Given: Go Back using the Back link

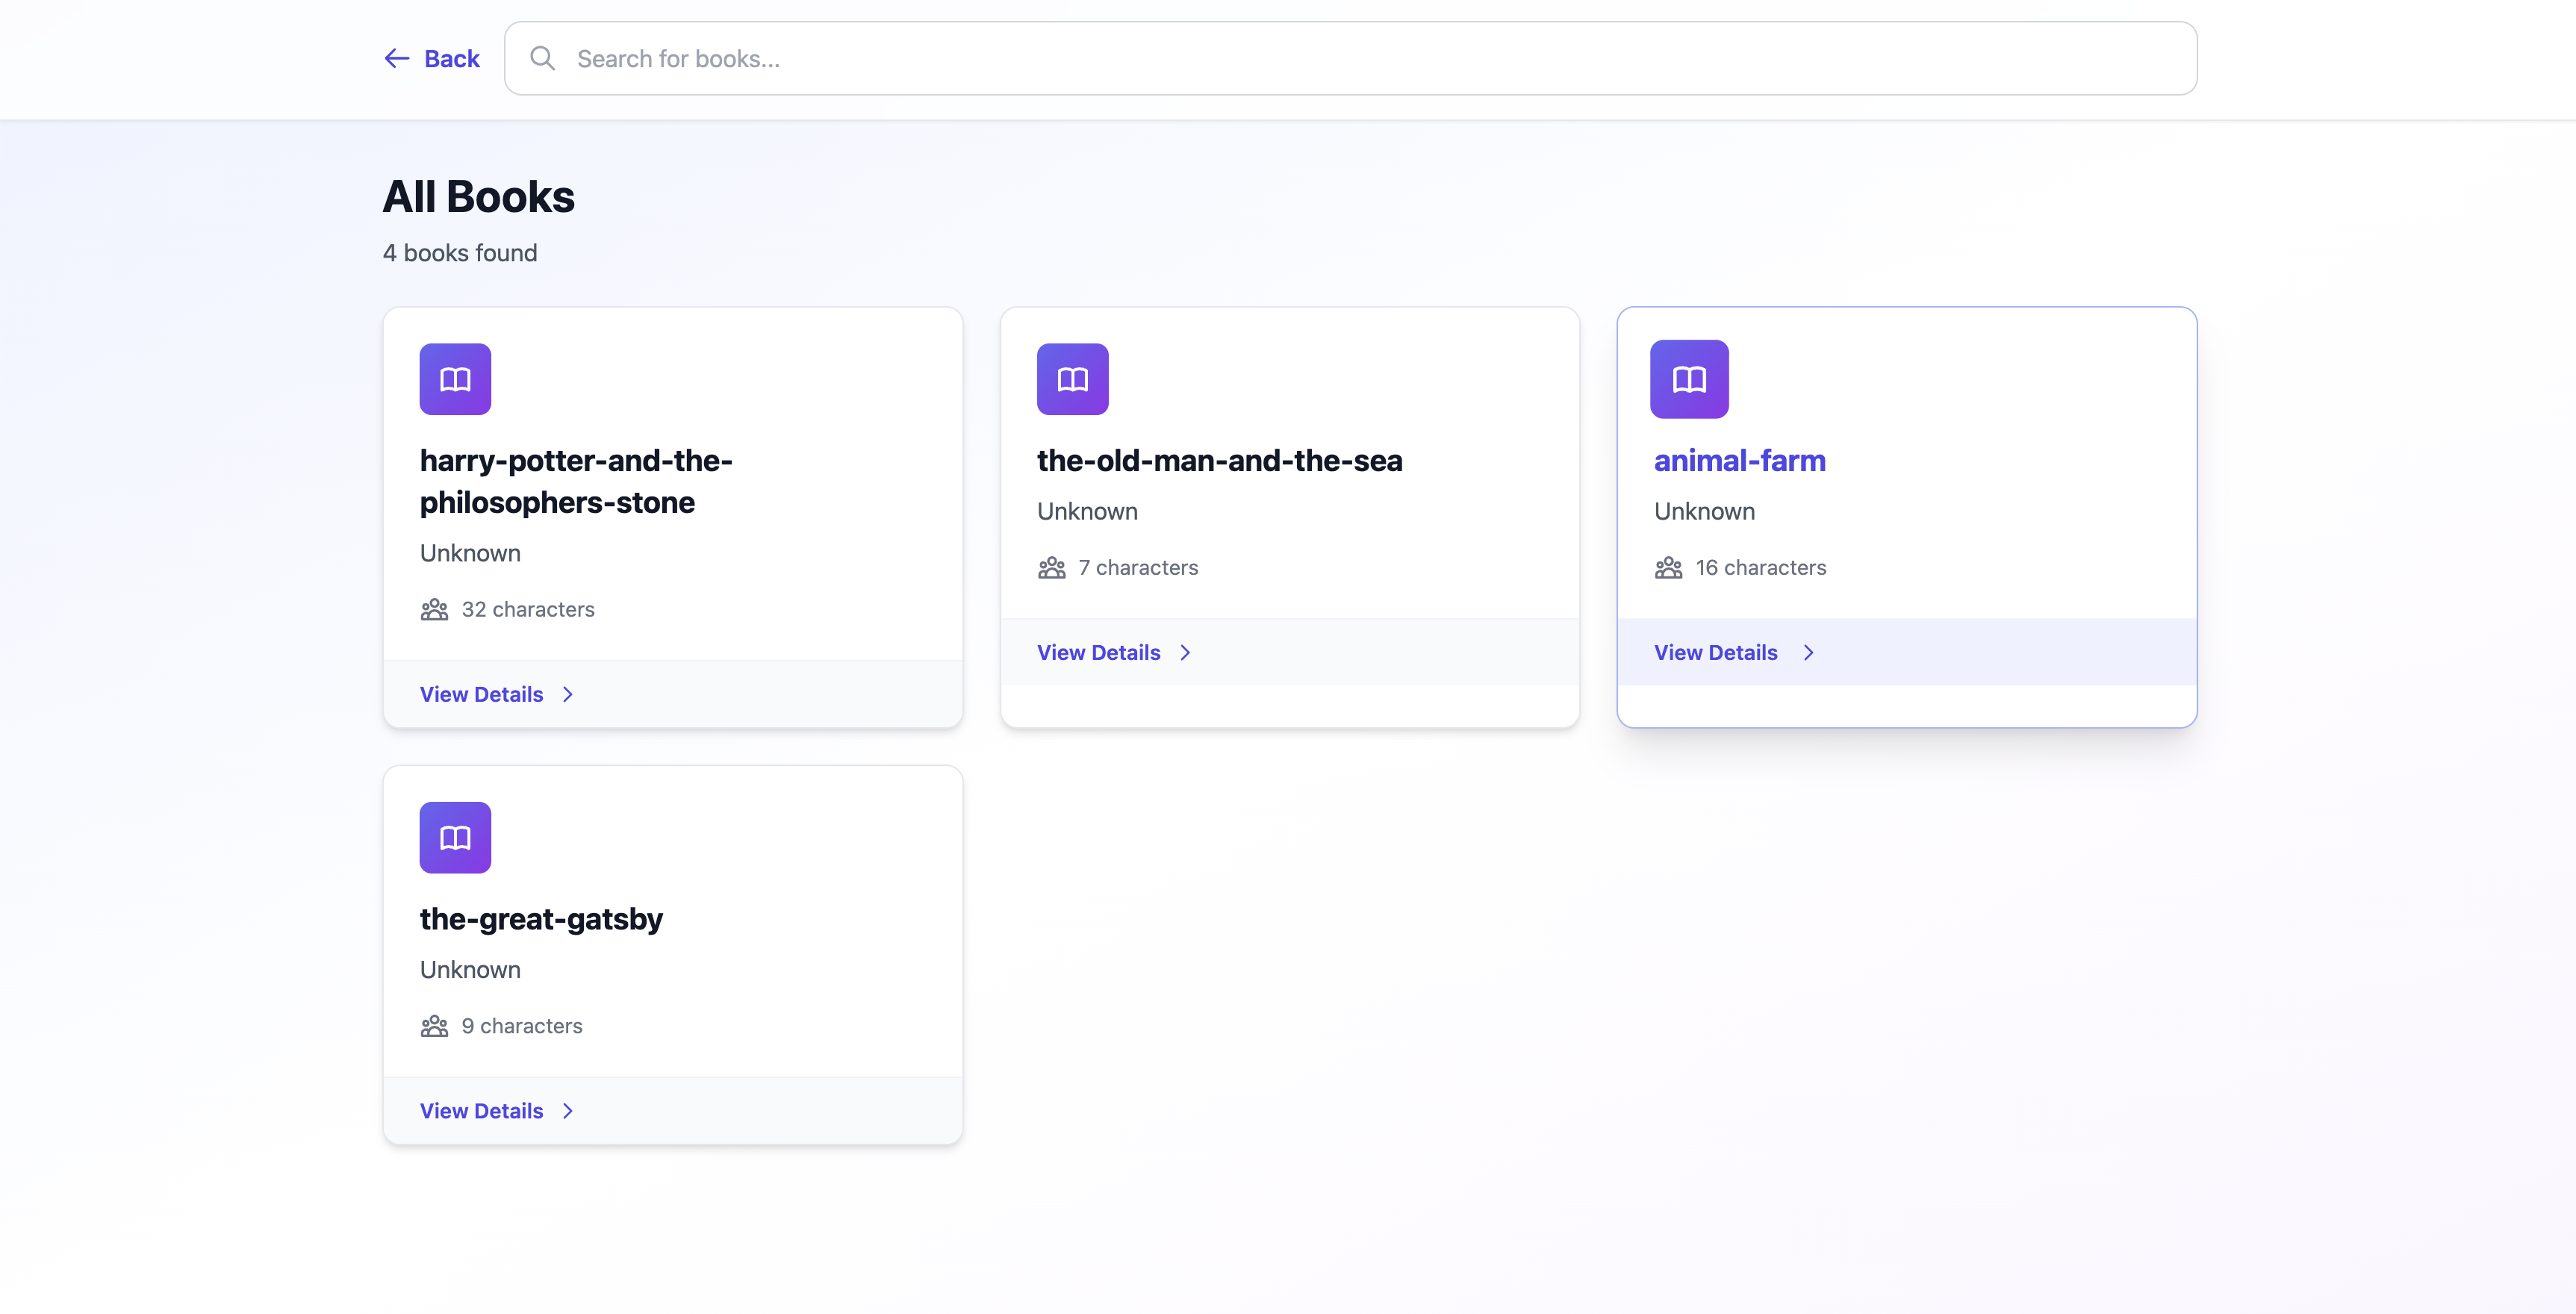Looking at the screenshot, I should 451,59.
